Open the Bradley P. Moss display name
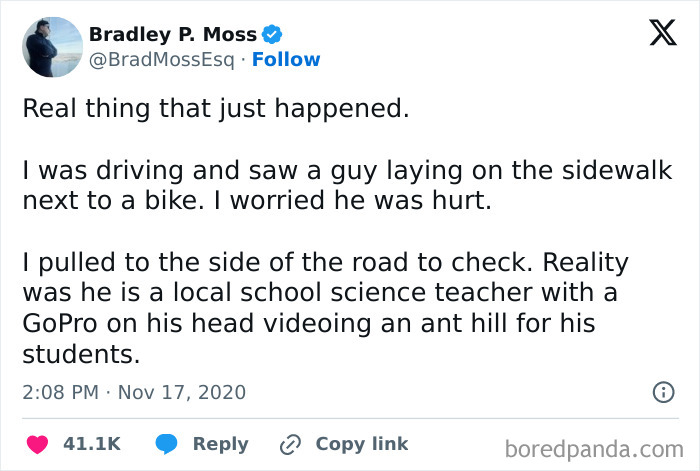This screenshot has height=471, width=700. coord(172,34)
